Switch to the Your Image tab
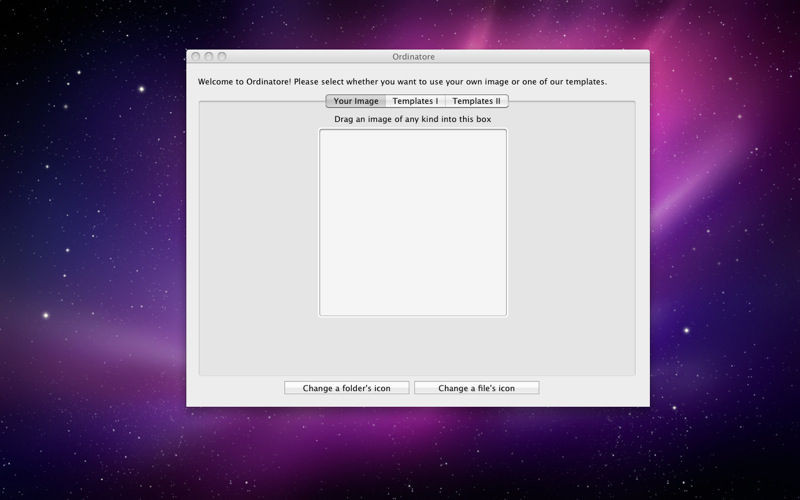800x500 pixels. (356, 101)
